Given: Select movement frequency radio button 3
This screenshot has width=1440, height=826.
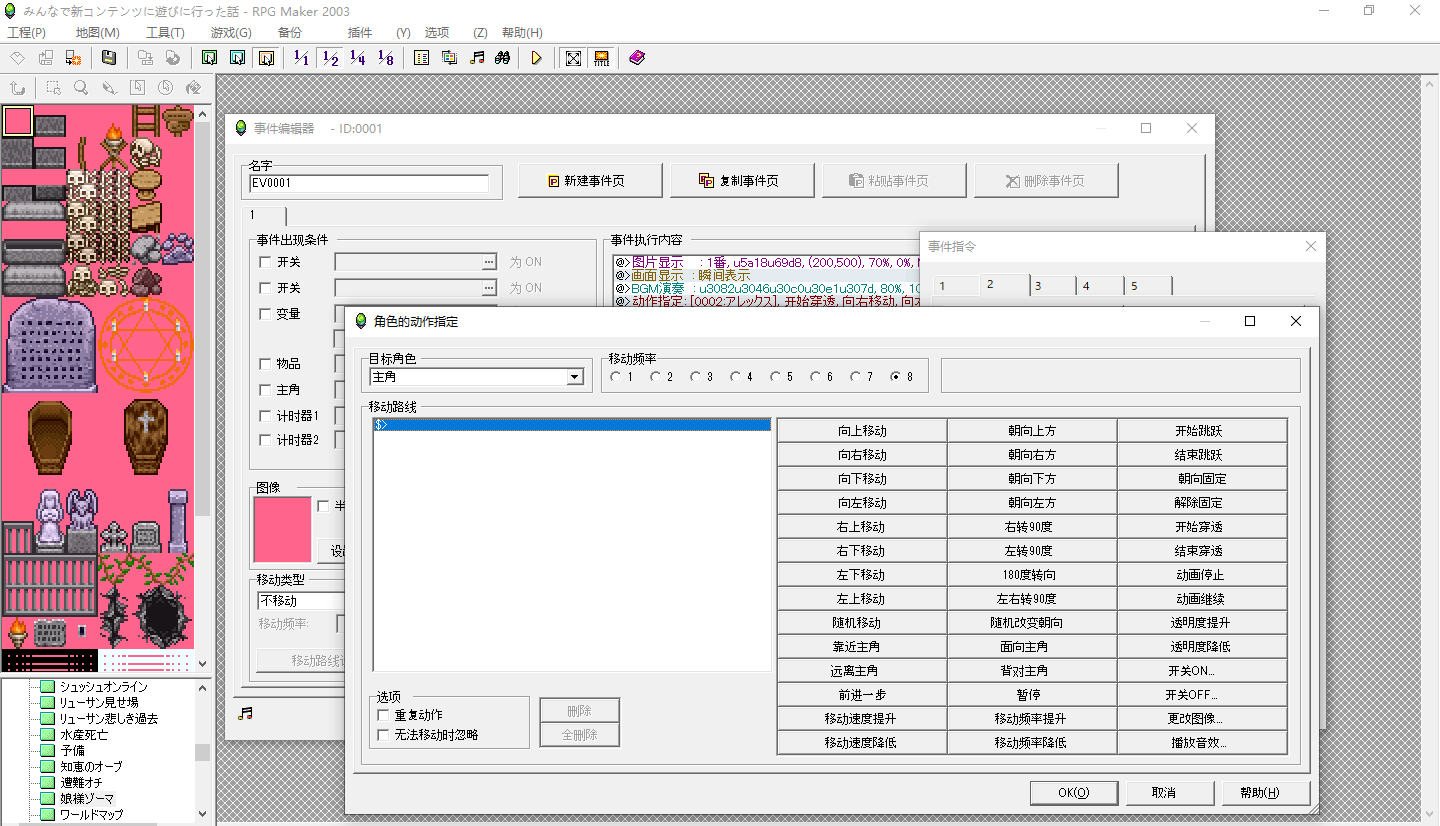Looking at the screenshot, I should click(696, 377).
